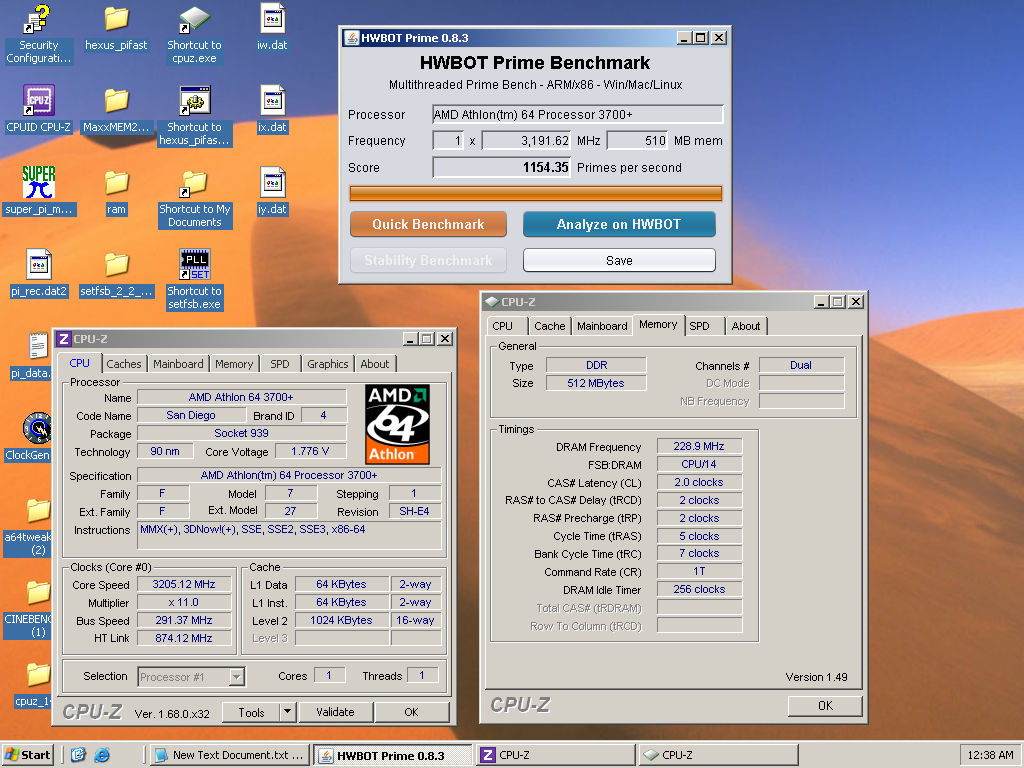Run the Quick Benchmark in HWBOT Prime
The height and width of the screenshot is (768, 1024).
(428, 224)
